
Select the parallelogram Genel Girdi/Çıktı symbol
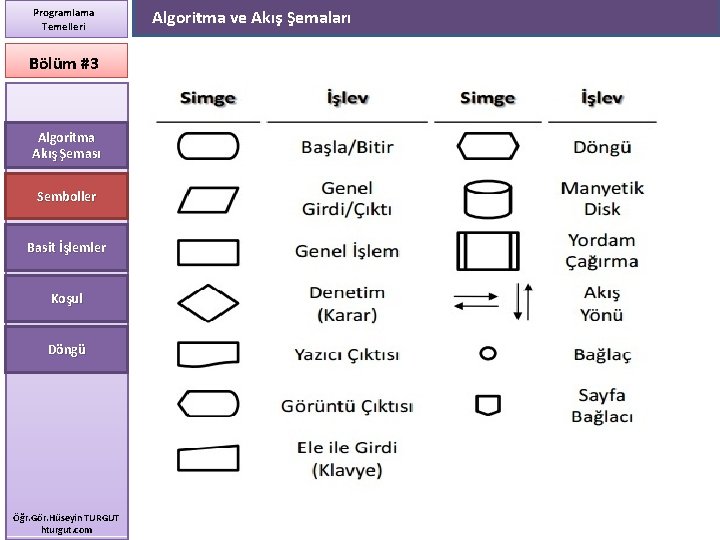tap(208, 200)
